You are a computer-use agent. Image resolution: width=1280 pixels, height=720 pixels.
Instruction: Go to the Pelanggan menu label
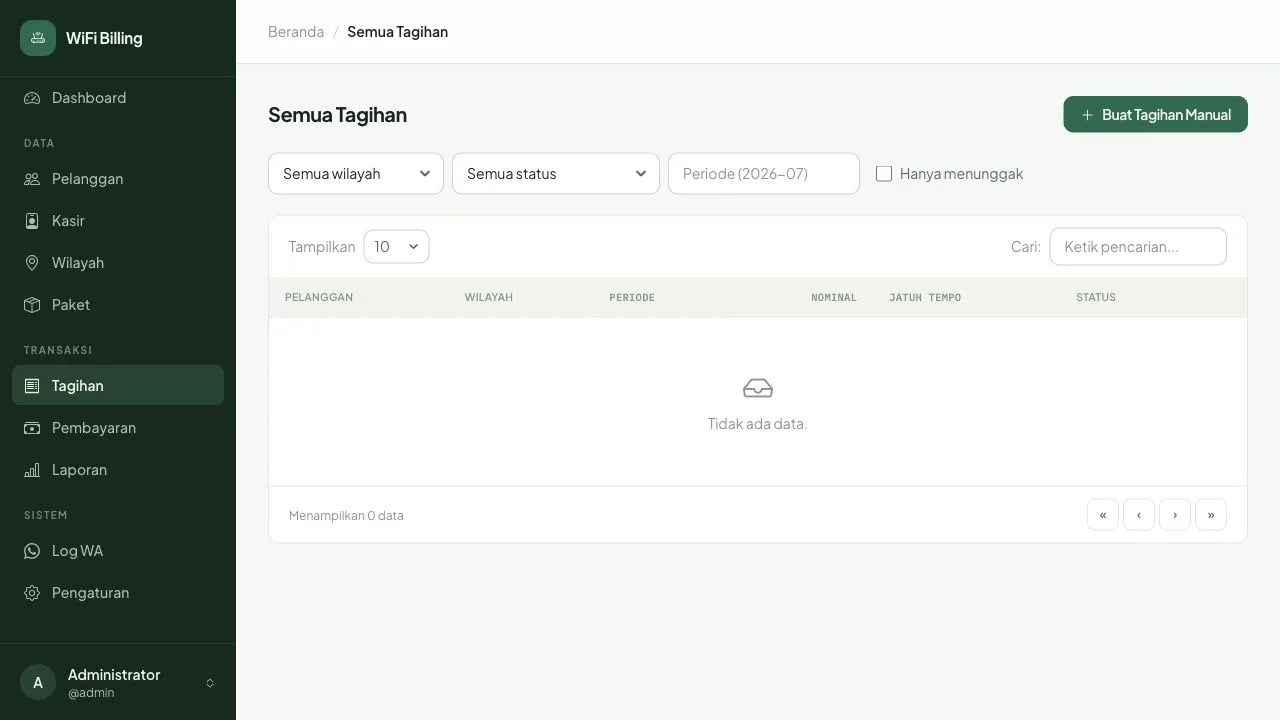tap(88, 179)
